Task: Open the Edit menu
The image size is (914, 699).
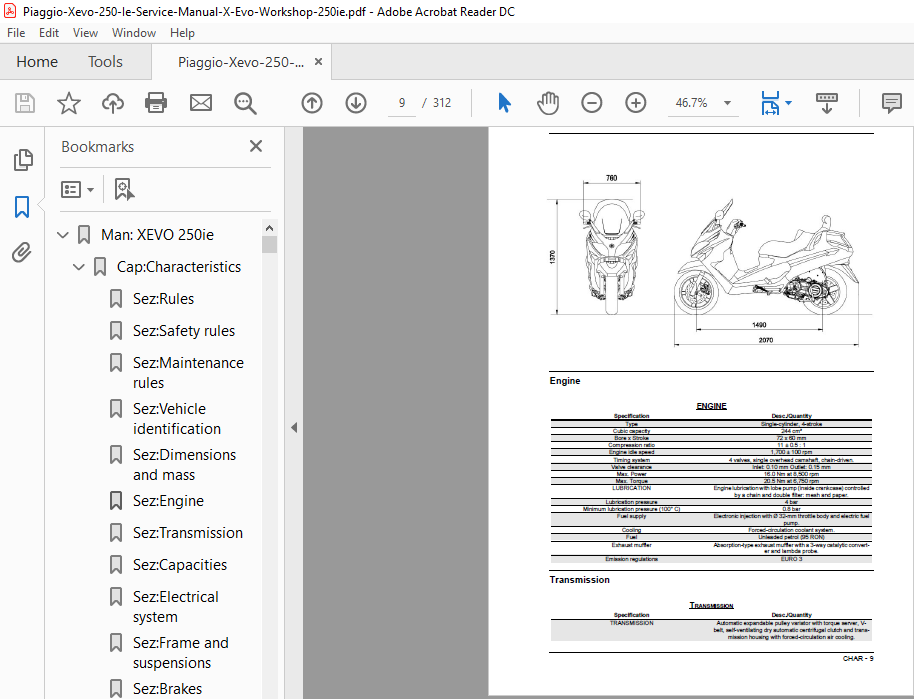Action: point(49,33)
